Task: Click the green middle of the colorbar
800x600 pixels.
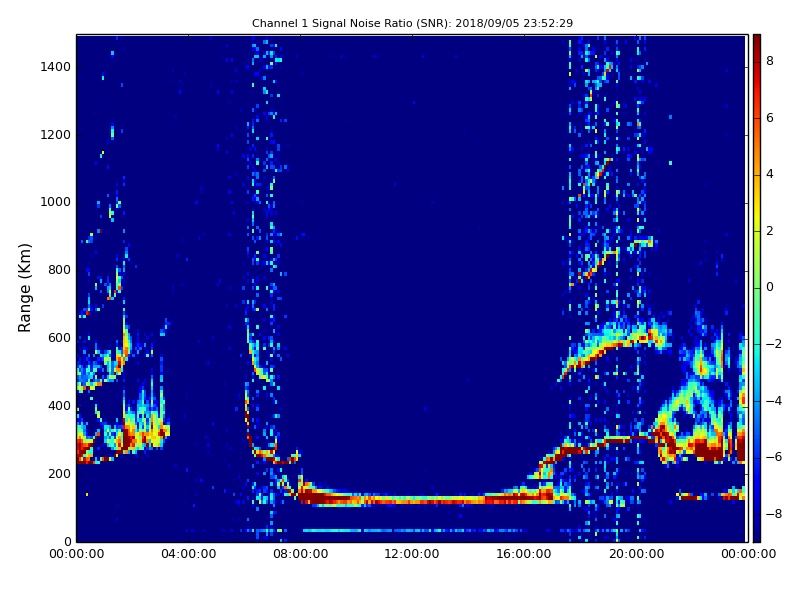Action: pos(757,288)
